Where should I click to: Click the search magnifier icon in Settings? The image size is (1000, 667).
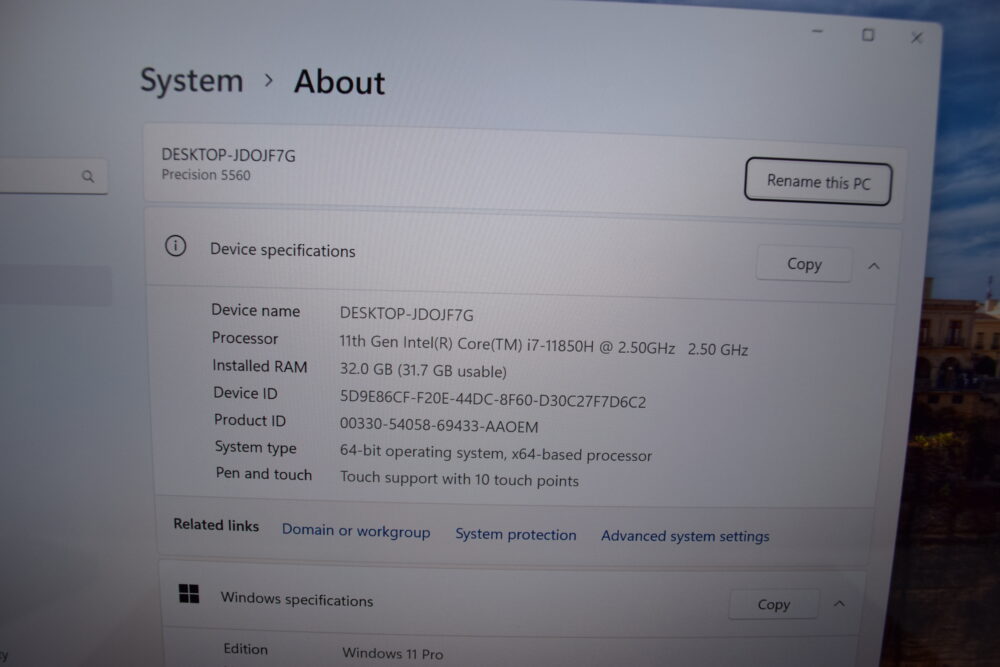pos(88,176)
